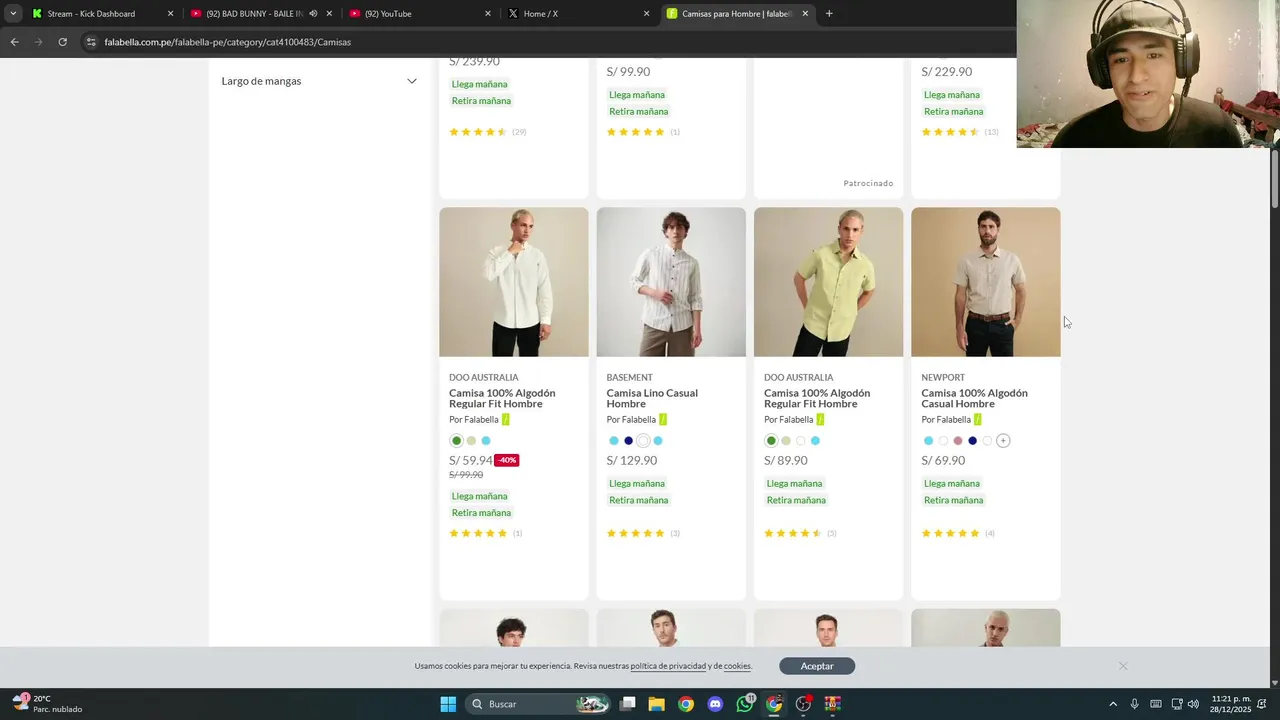The image size is (1280, 720).
Task: Open Camisa 100% Algodón Casual Hombre title
Action: [974, 398]
